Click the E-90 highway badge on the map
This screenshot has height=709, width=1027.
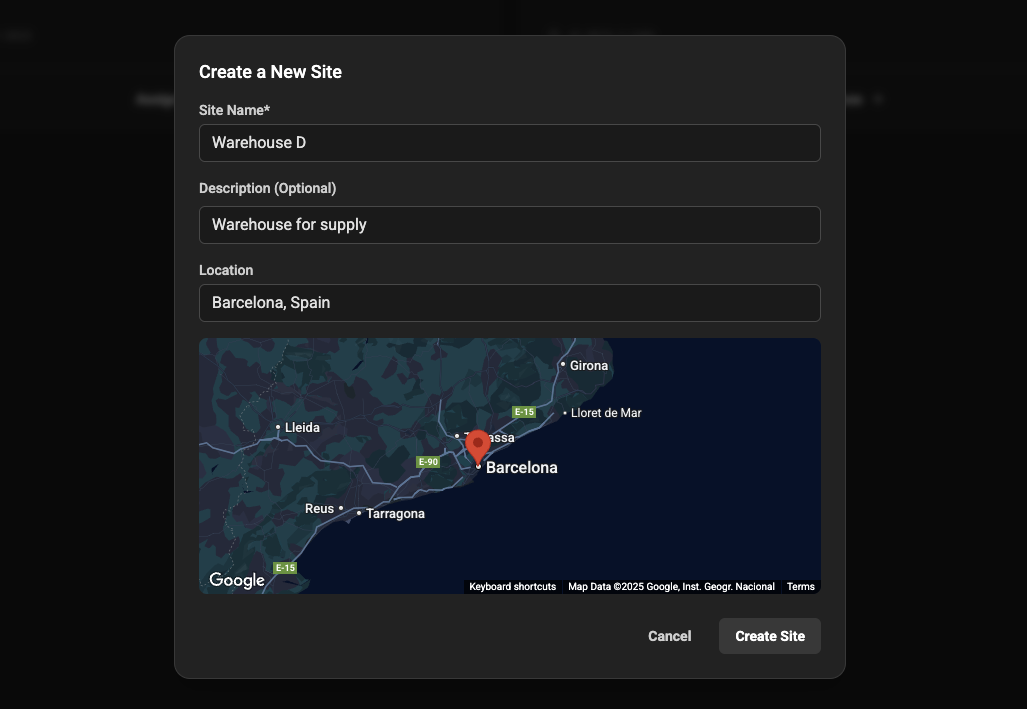(x=428, y=461)
